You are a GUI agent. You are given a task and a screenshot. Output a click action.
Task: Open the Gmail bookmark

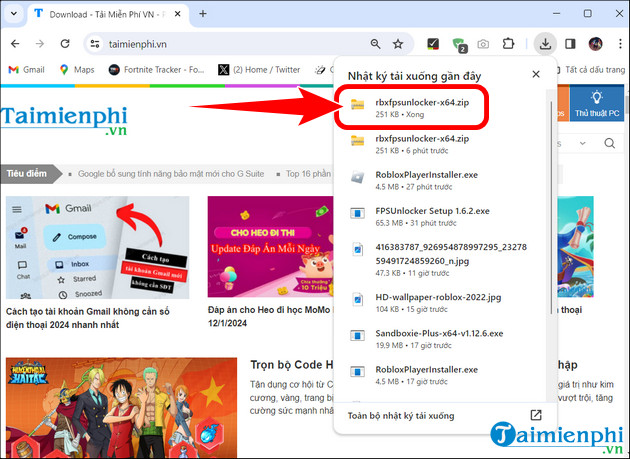[26, 70]
